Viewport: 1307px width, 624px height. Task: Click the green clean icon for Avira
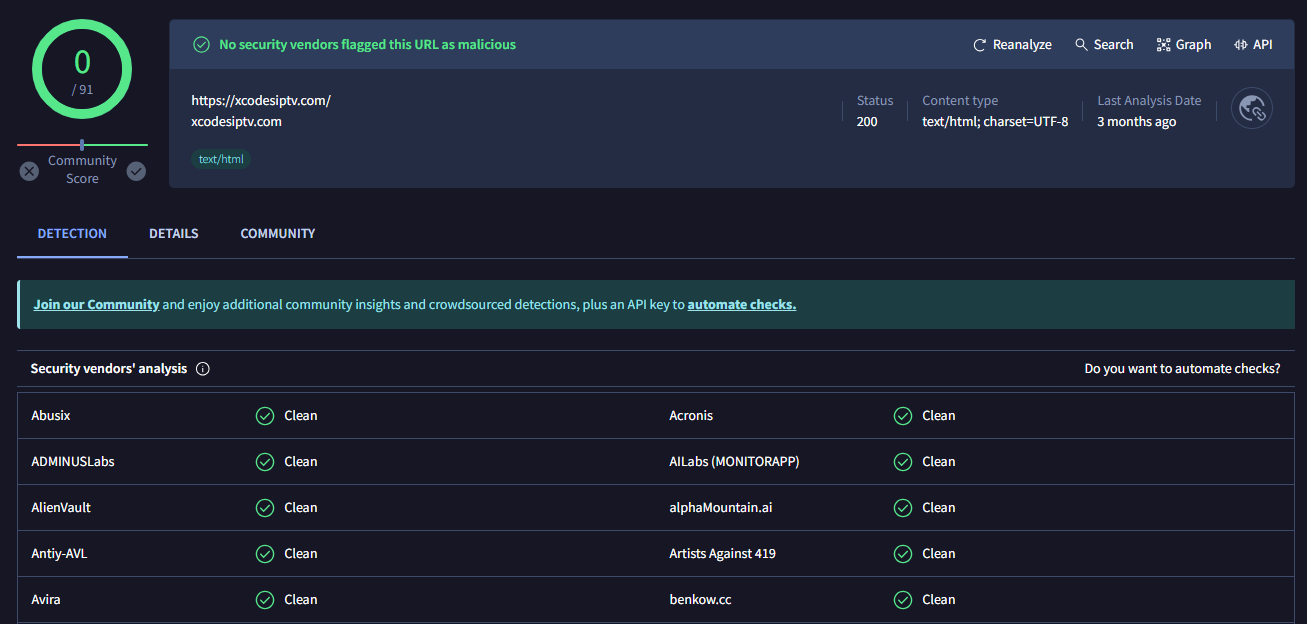tap(265, 599)
